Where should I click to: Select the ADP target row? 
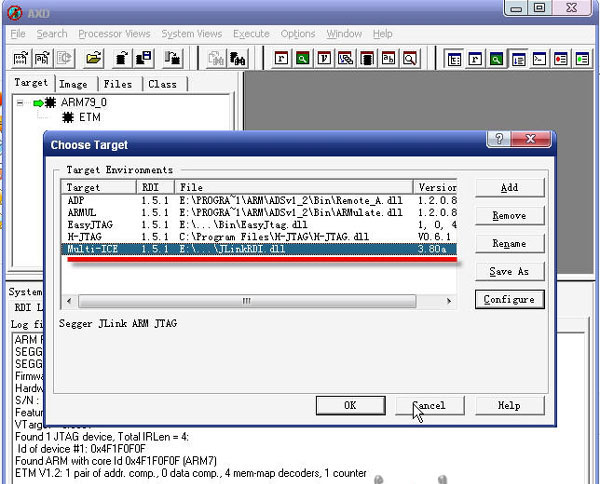click(259, 200)
